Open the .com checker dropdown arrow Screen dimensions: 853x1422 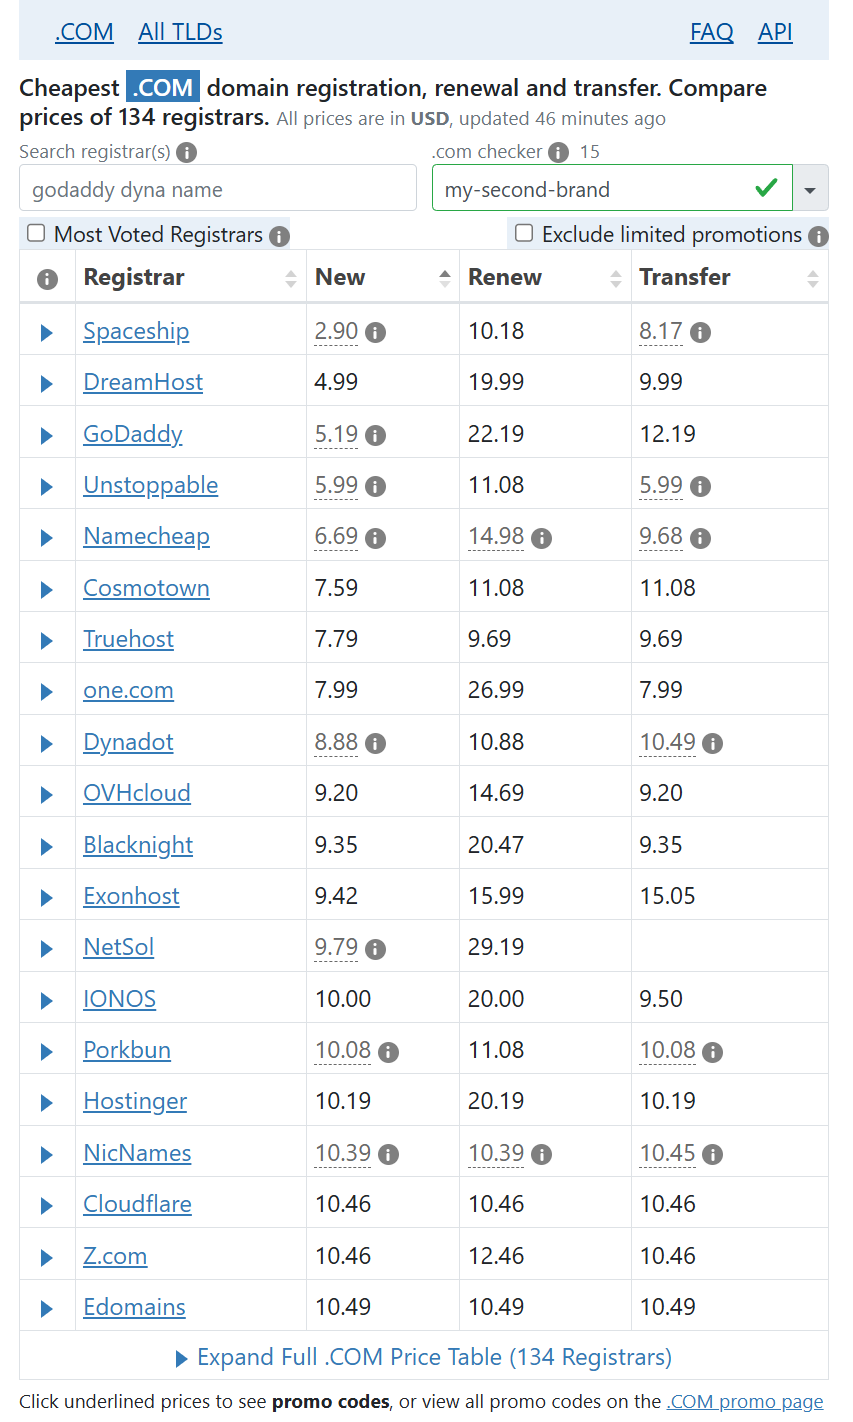click(811, 189)
